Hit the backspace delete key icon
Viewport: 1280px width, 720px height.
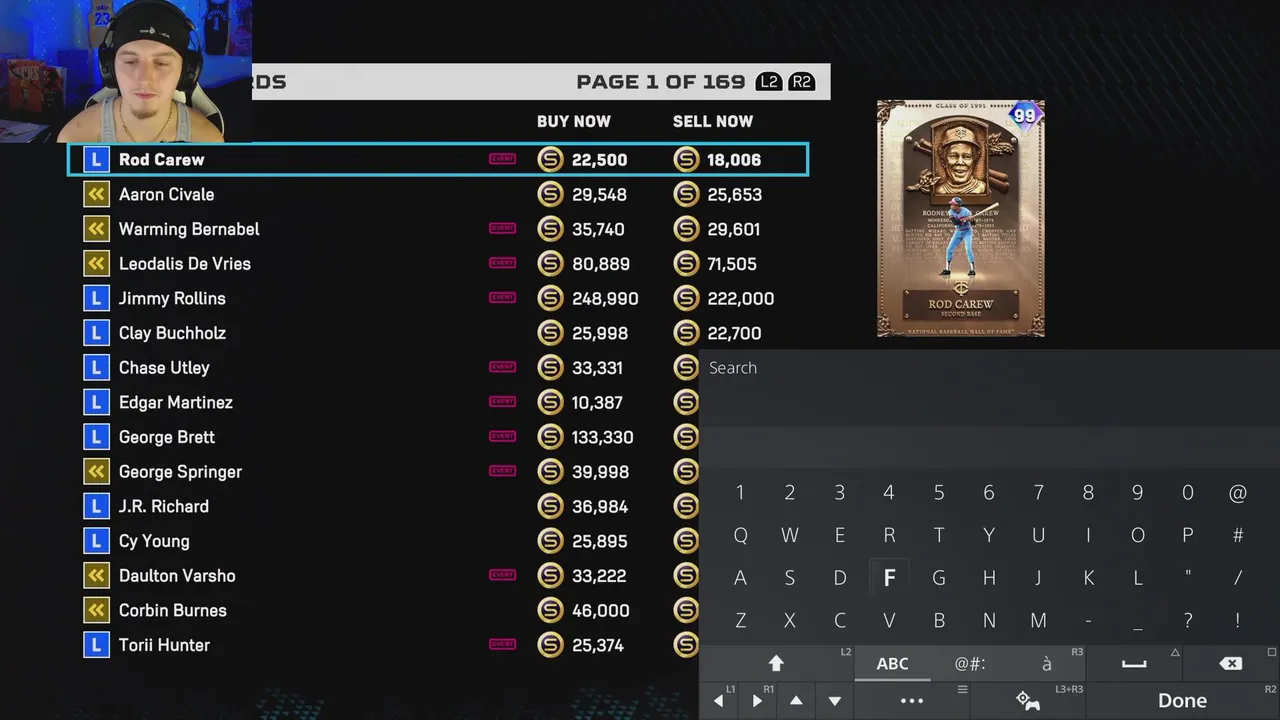[1231, 663]
